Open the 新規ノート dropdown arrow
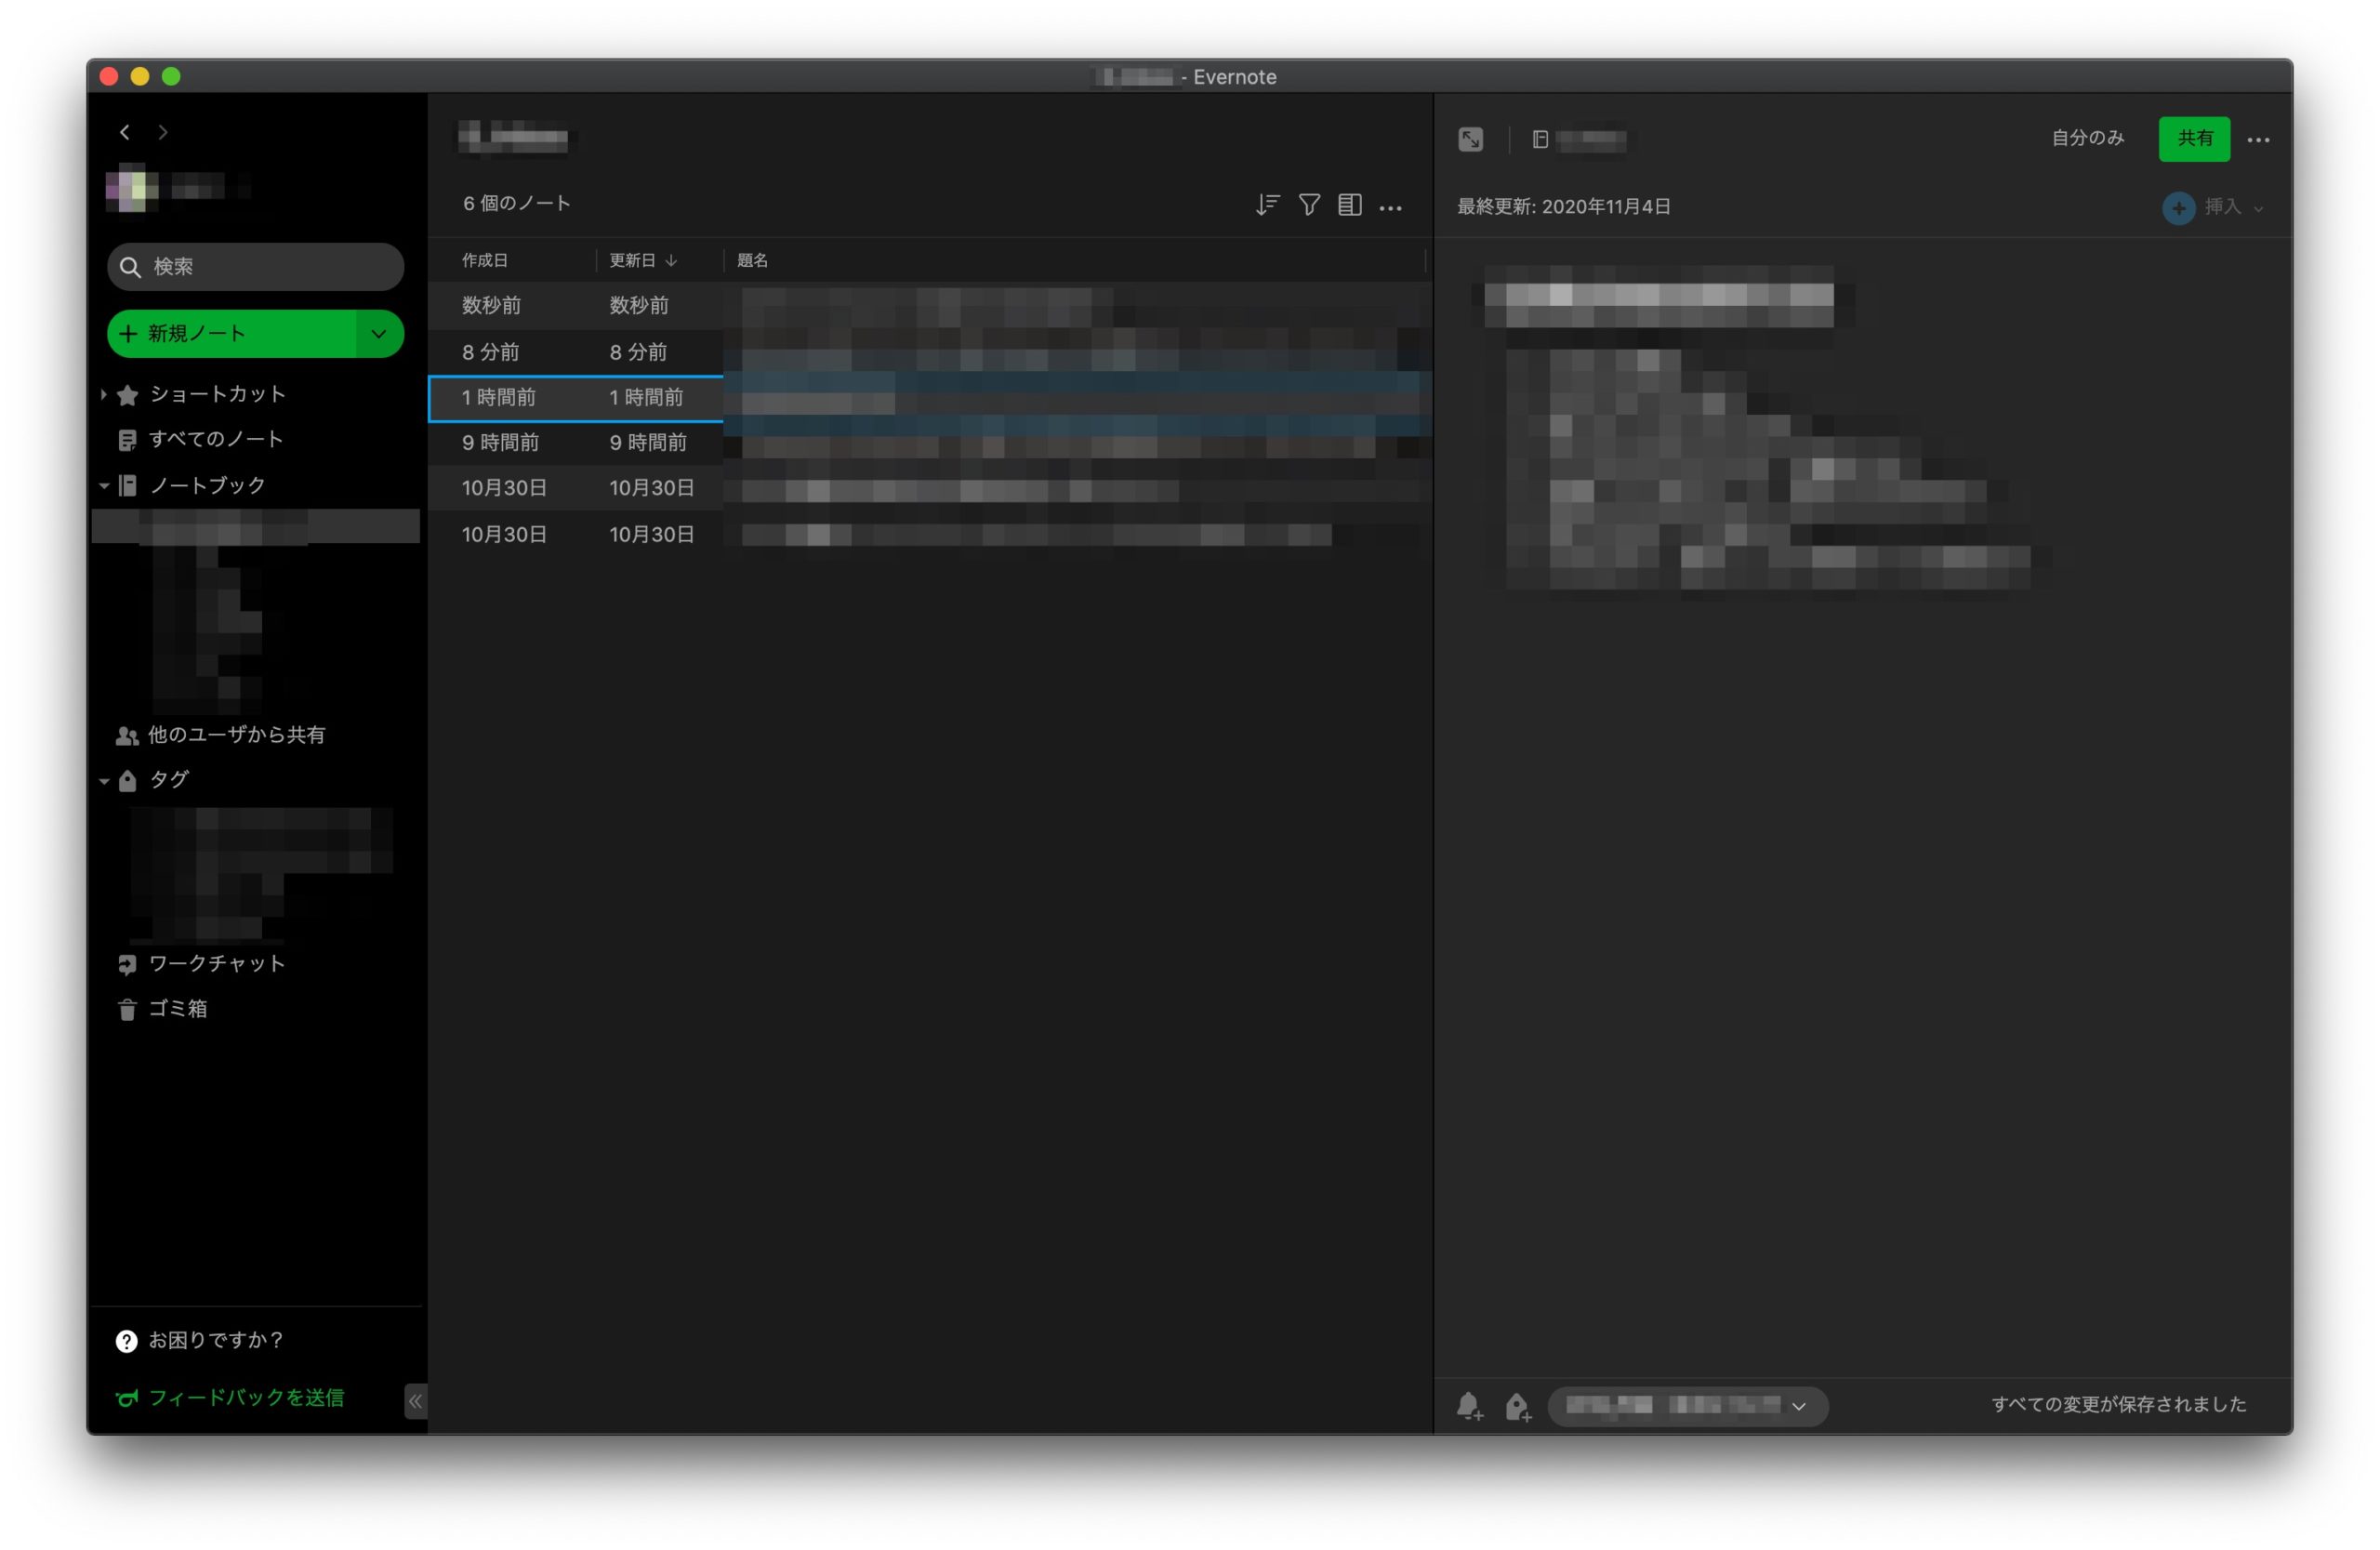The width and height of the screenshot is (2380, 1550). point(380,334)
